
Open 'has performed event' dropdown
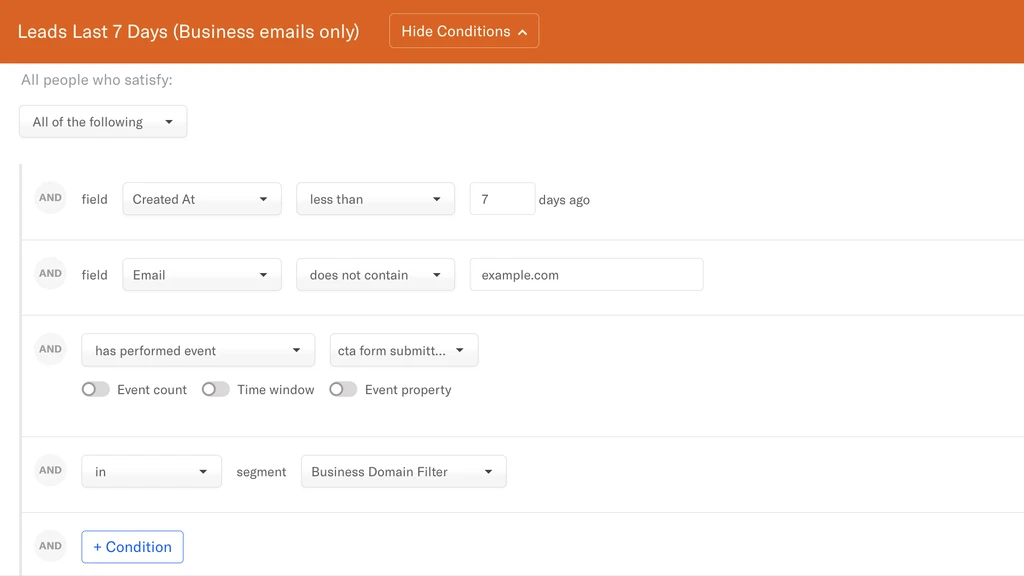tap(198, 351)
